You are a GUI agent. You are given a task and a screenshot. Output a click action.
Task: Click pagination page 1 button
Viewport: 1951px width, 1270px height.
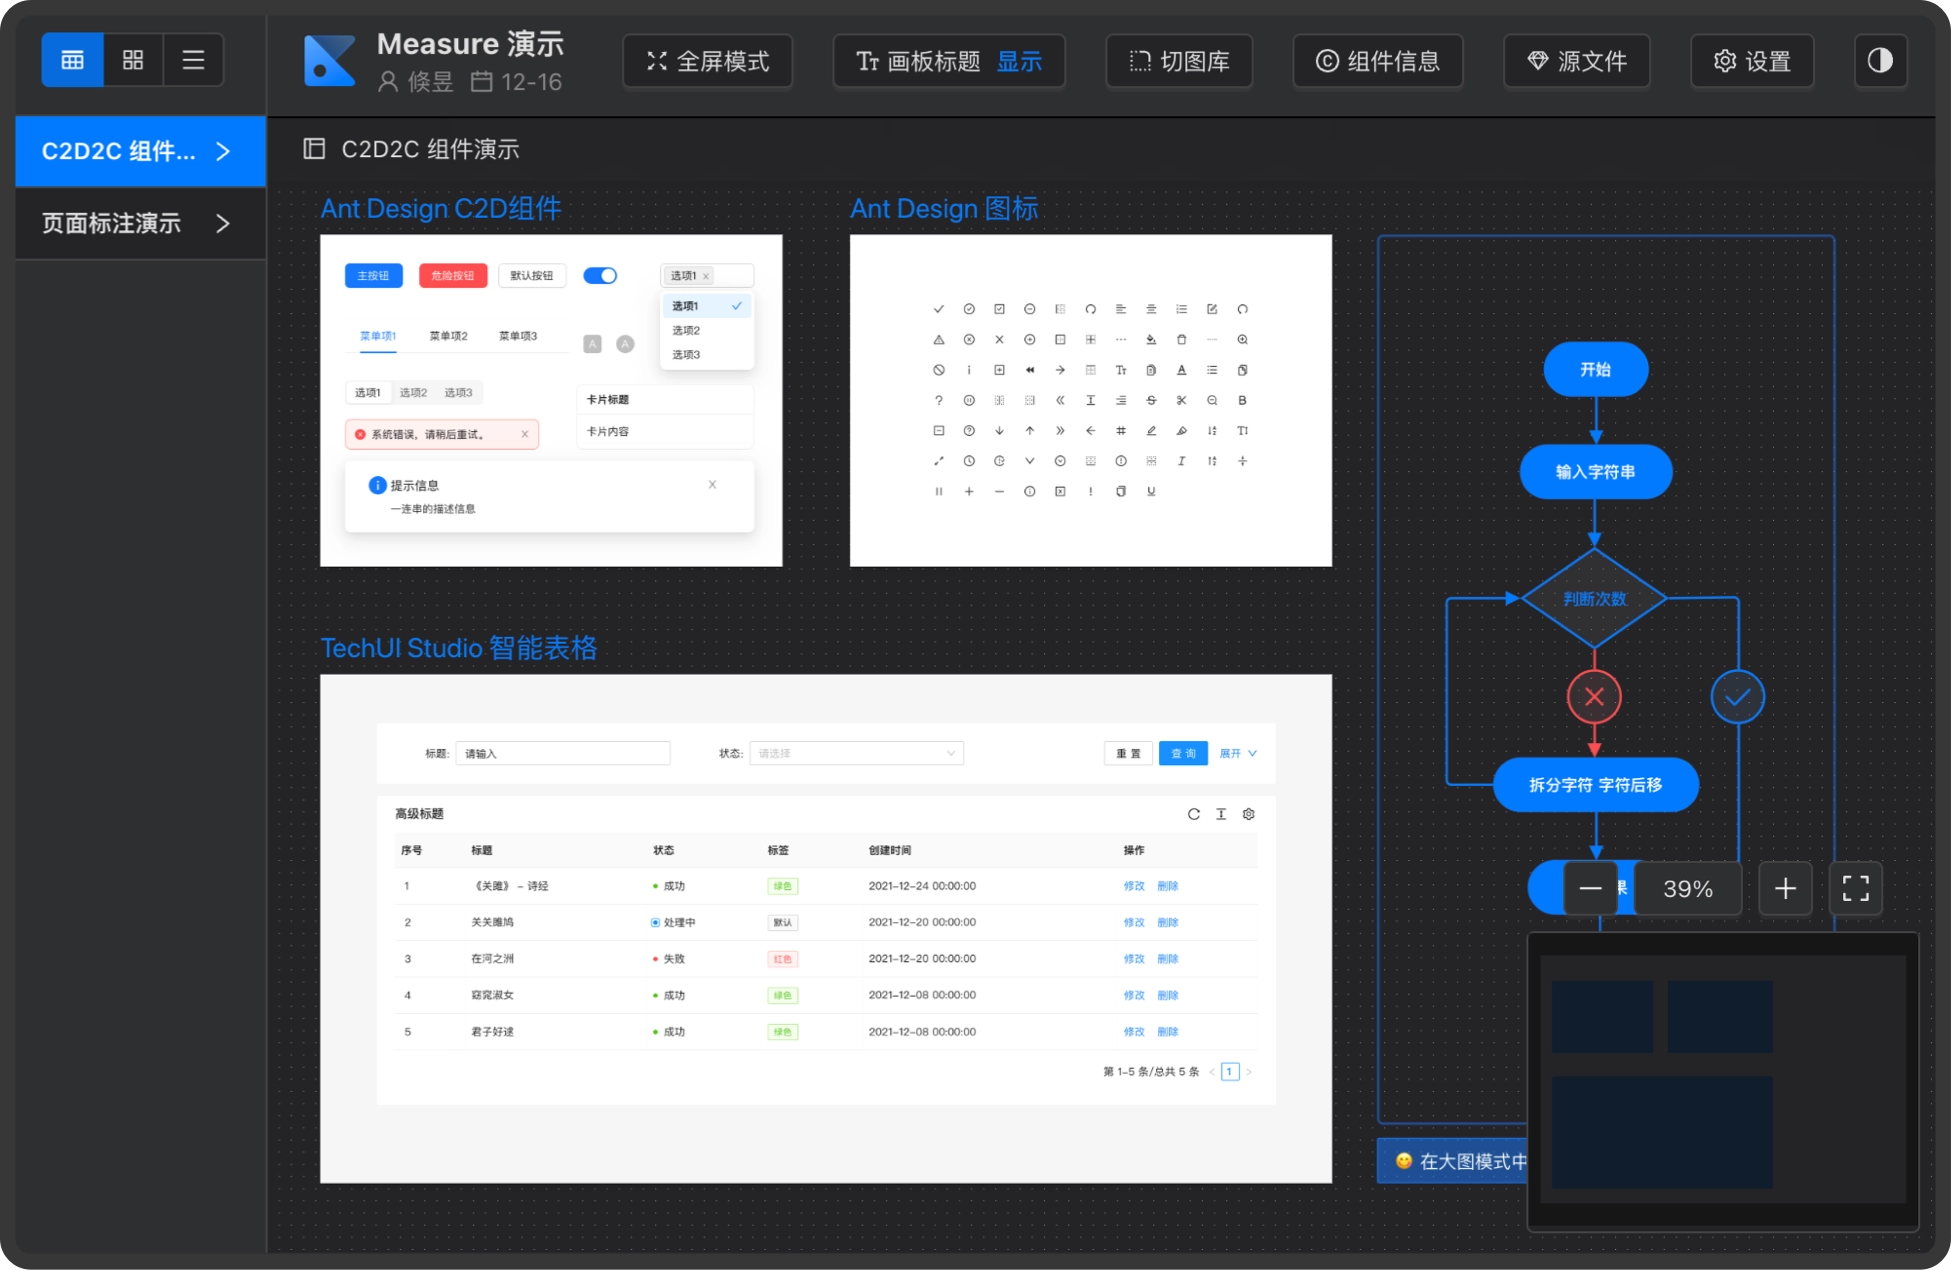[1230, 1071]
